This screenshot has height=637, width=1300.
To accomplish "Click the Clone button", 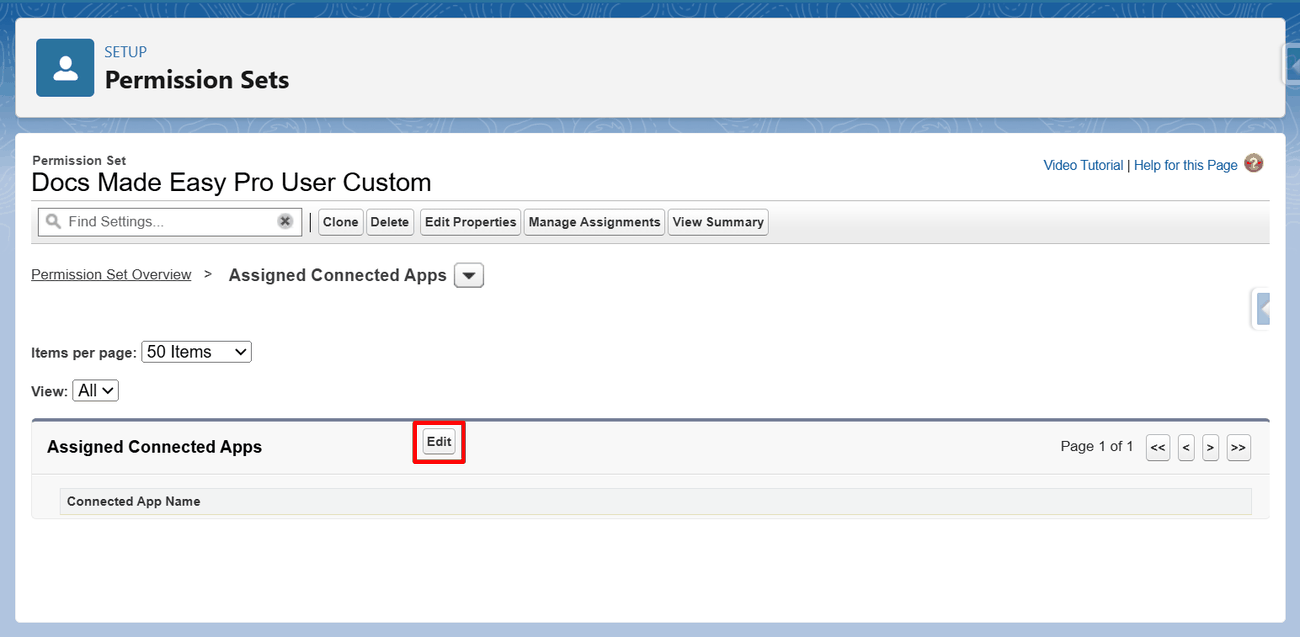I will point(340,222).
